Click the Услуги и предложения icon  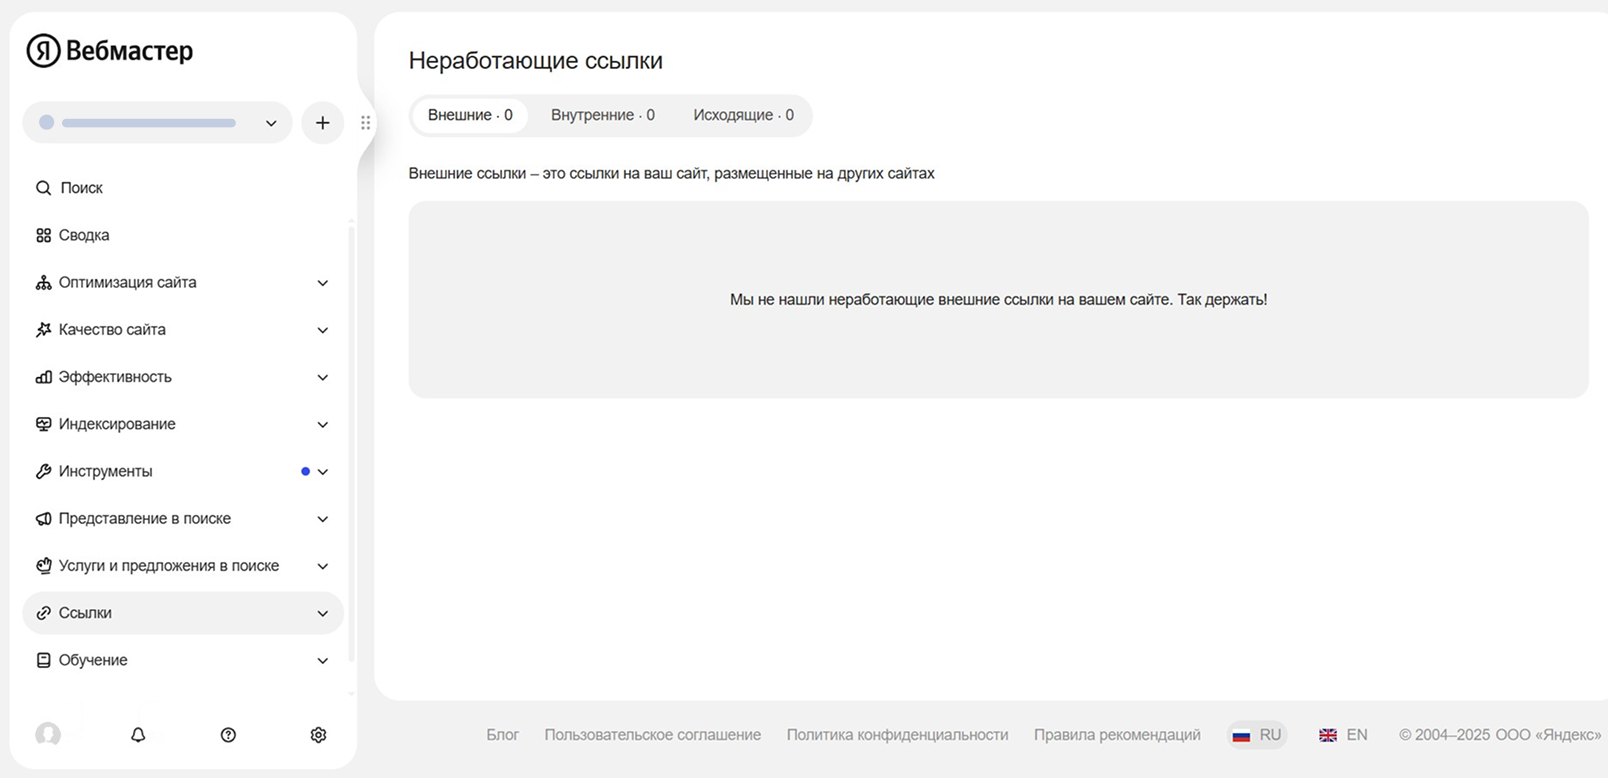[43, 565]
